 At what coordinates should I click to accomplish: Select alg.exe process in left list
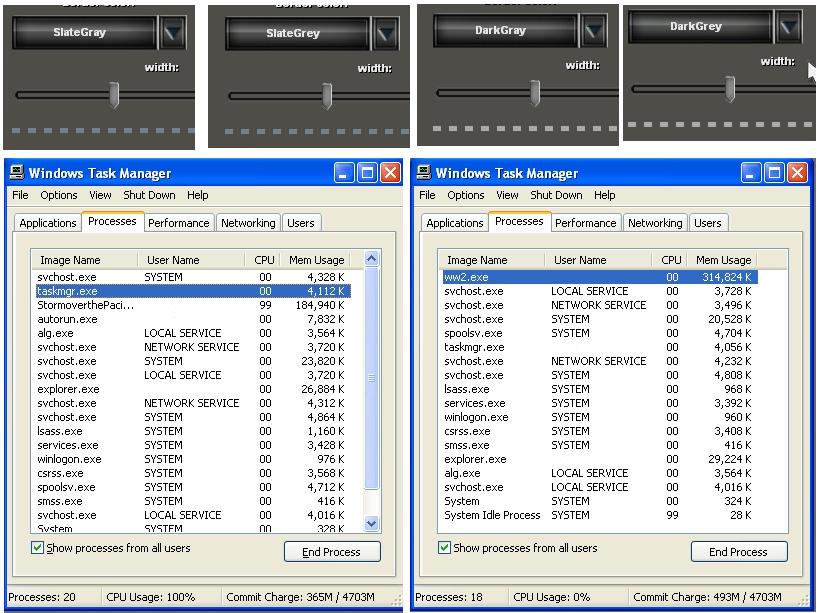pos(193,333)
